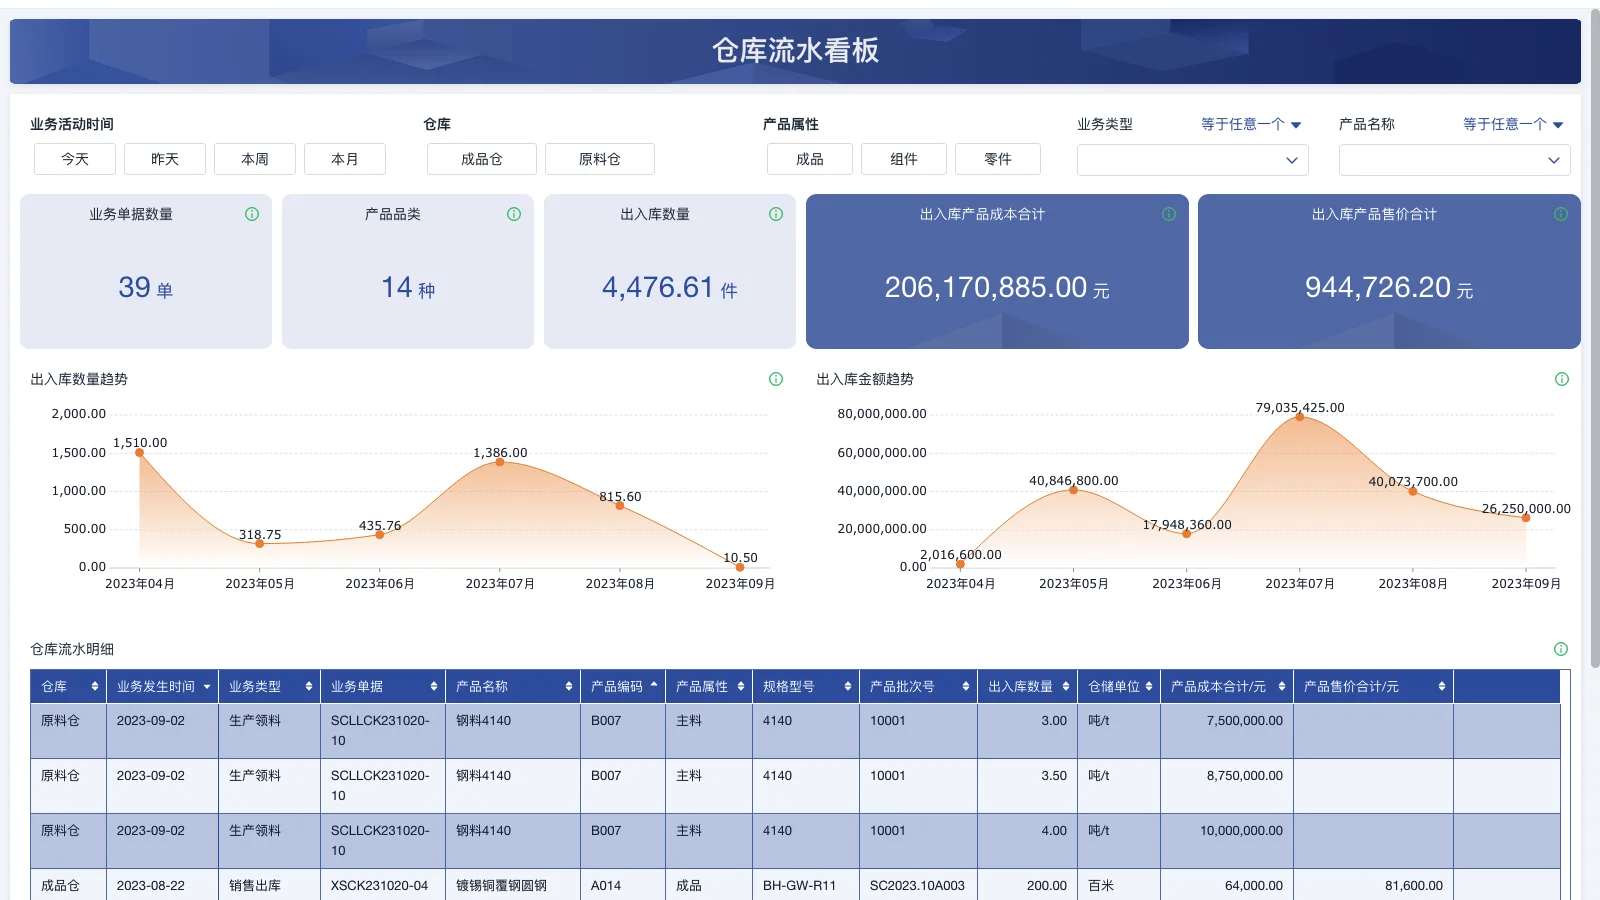Open the info icon on 产品品类 card
Viewport: 1600px width, 900px height.
click(514, 213)
